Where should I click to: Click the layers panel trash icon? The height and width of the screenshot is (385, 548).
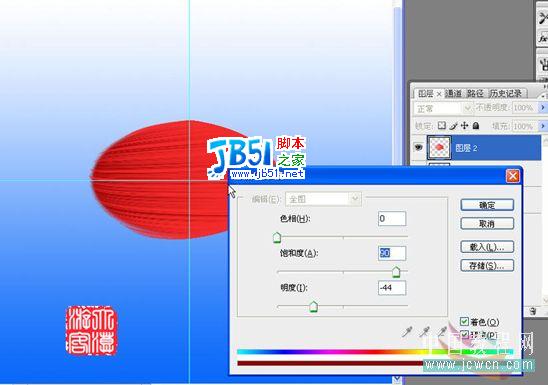532,311
